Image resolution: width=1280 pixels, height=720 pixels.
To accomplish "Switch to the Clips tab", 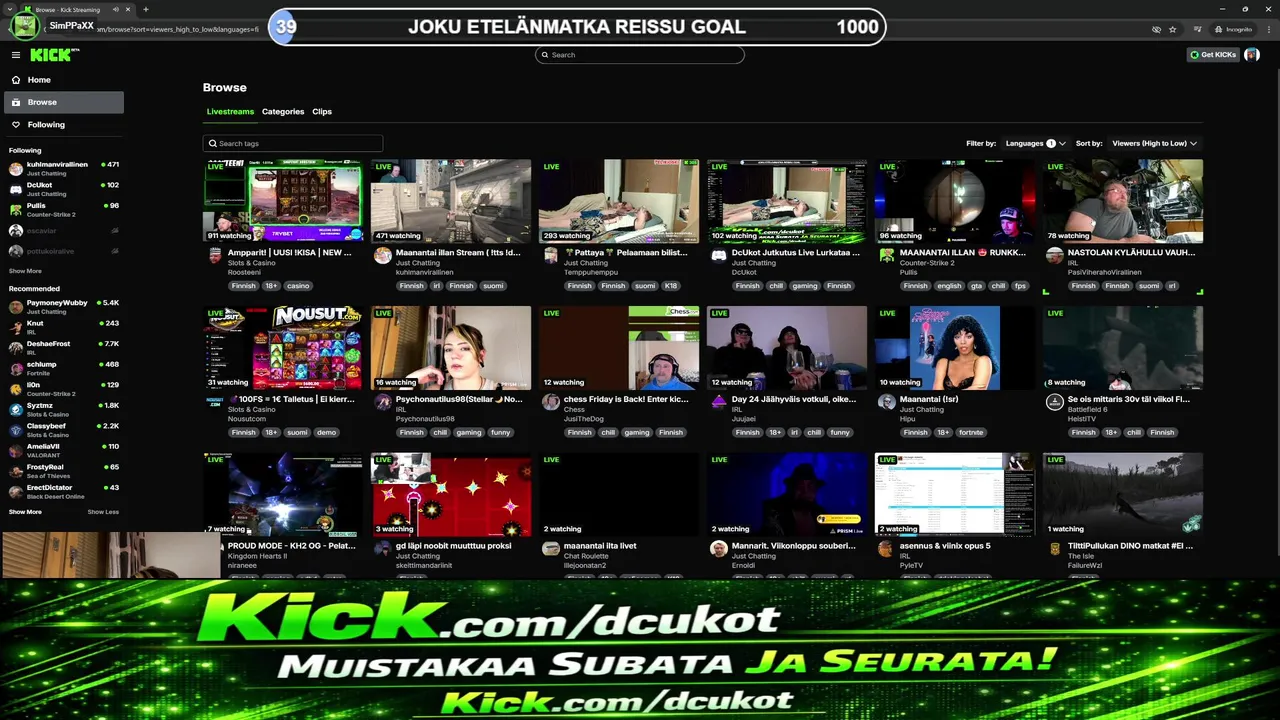I will (x=322, y=111).
